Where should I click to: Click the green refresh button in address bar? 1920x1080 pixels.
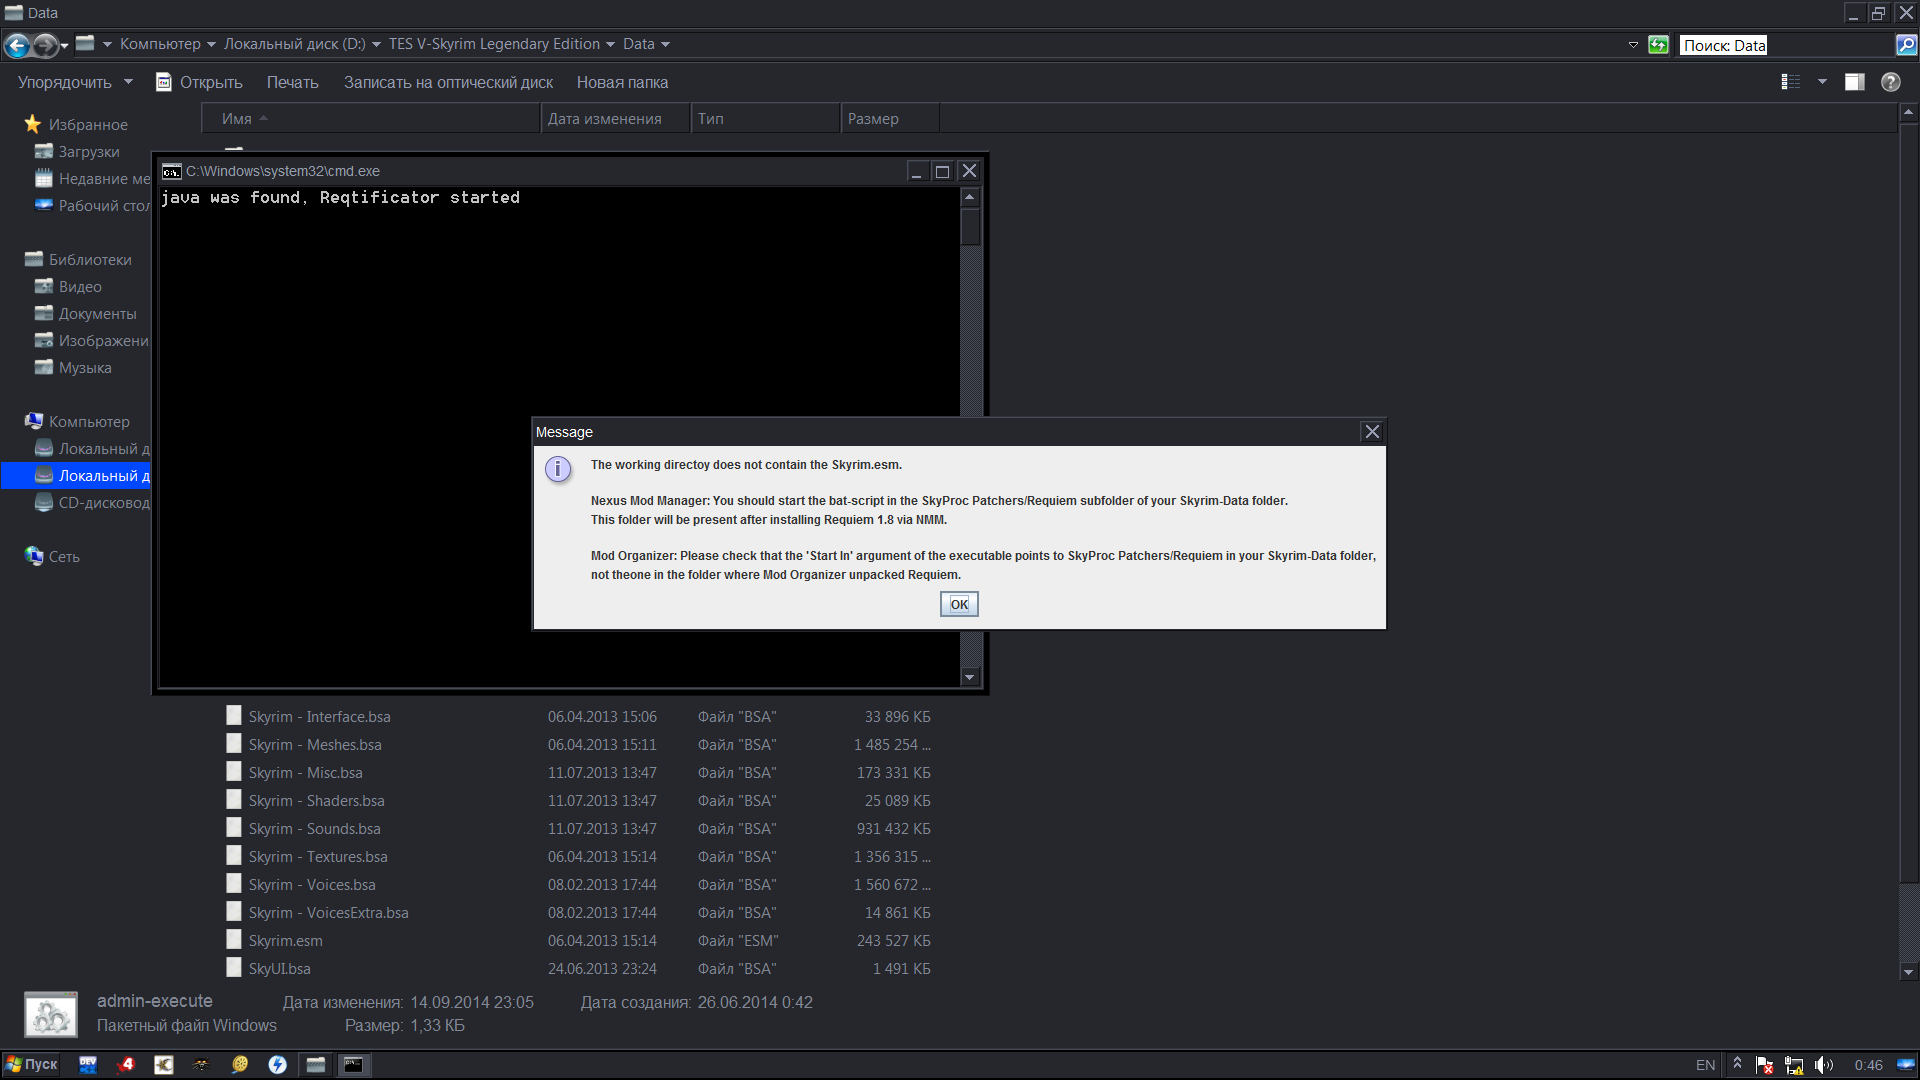1658,45
